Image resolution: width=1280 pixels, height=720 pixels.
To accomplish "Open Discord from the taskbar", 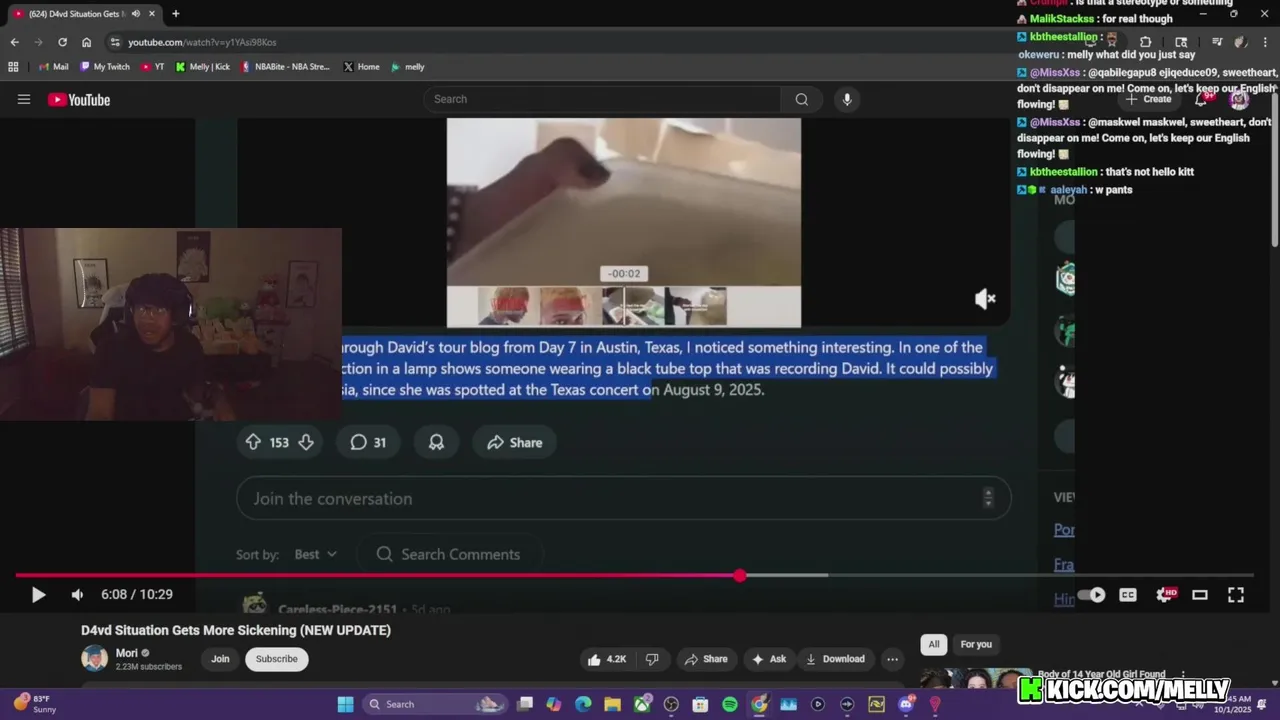I will (906, 704).
